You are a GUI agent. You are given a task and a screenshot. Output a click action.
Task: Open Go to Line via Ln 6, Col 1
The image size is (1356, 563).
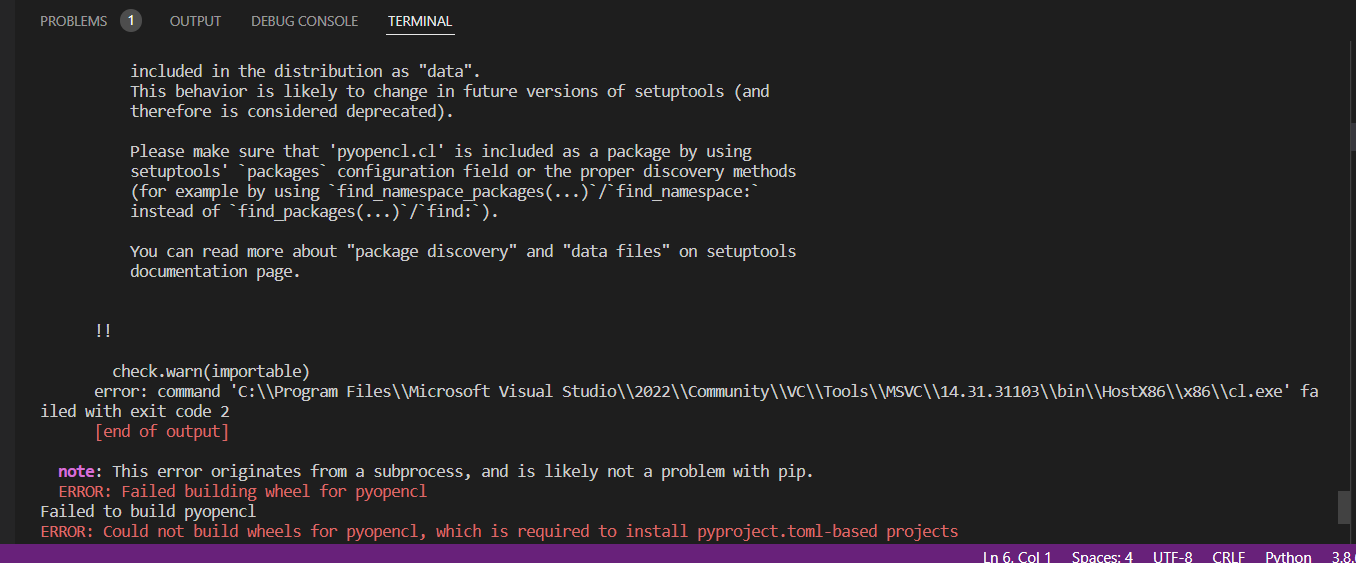click(x=1017, y=557)
